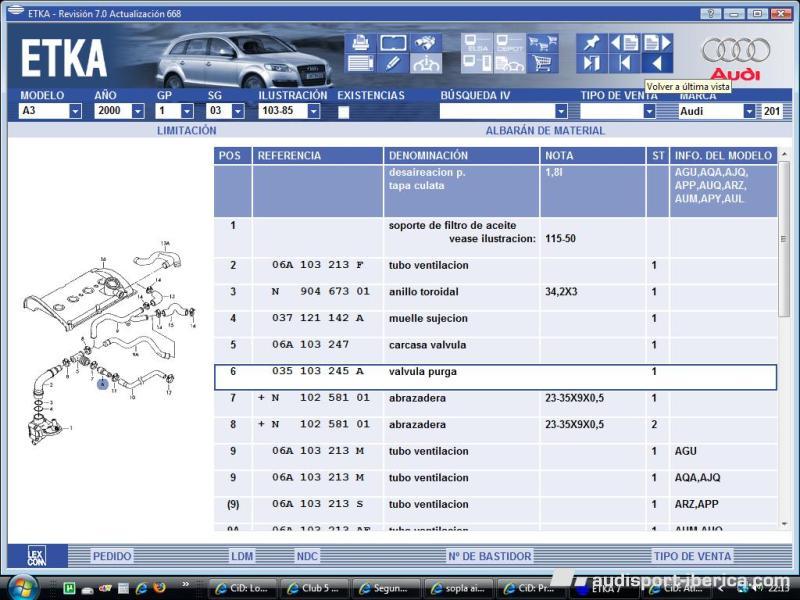
Task: Go to the next page icon
Action: [x=657, y=43]
